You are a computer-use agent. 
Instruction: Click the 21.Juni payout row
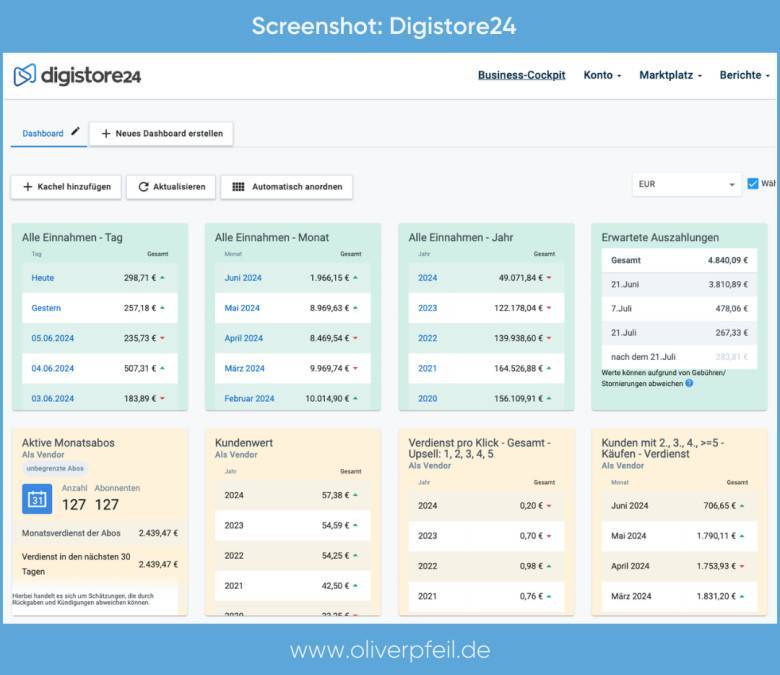[679, 285]
